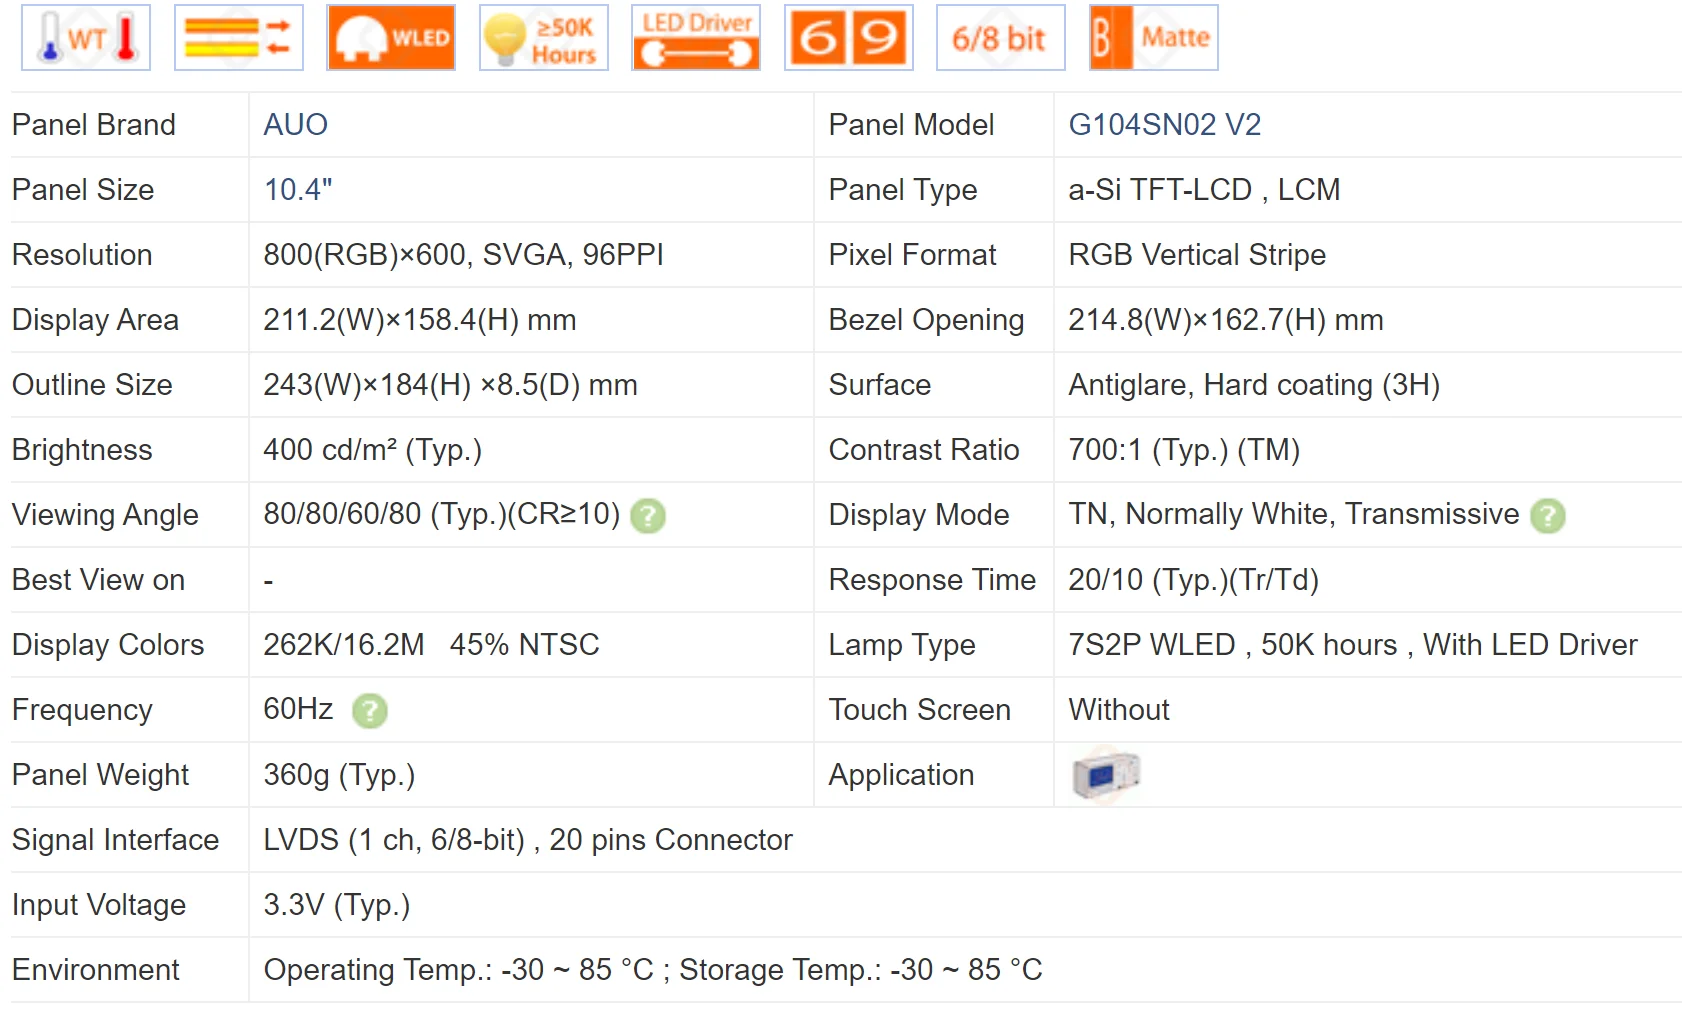Click the Surface label
The image size is (1682, 1015).
pyautogui.click(x=880, y=385)
